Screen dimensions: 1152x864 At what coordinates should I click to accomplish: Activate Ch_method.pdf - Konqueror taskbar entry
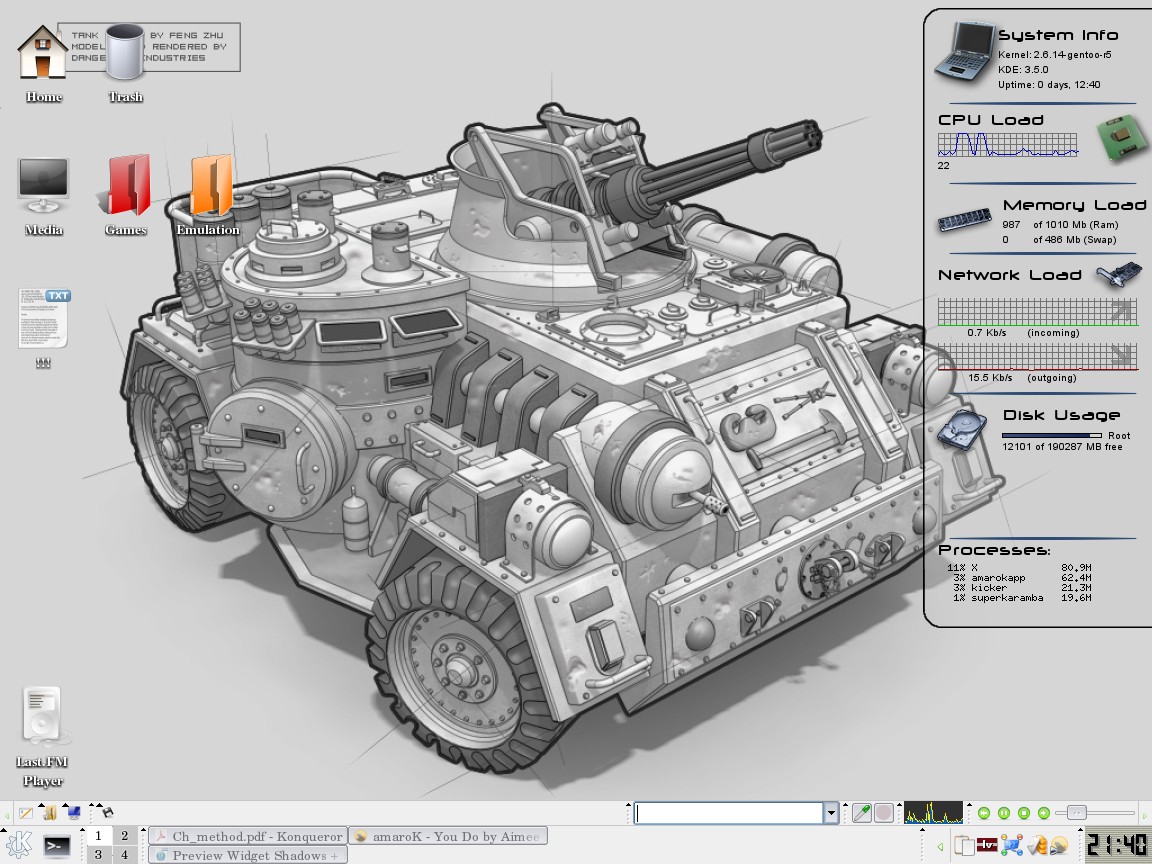tap(248, 836)
